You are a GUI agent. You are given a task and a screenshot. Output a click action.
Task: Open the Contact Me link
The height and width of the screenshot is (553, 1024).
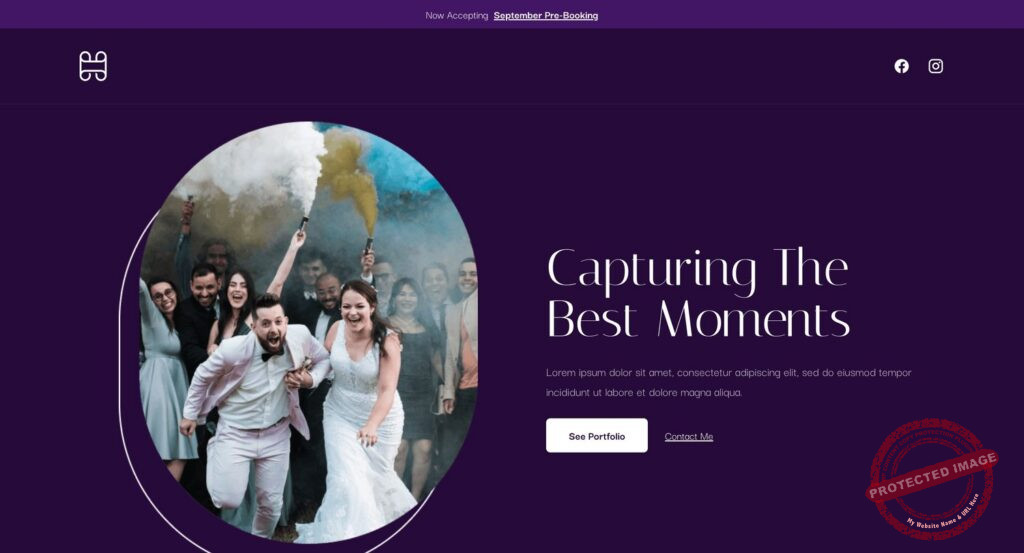tap(688, 436)
